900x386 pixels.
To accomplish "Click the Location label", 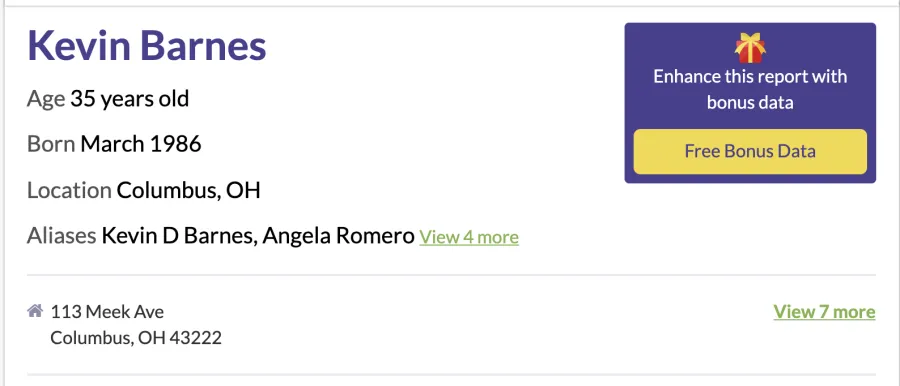I will coord(69,190).
